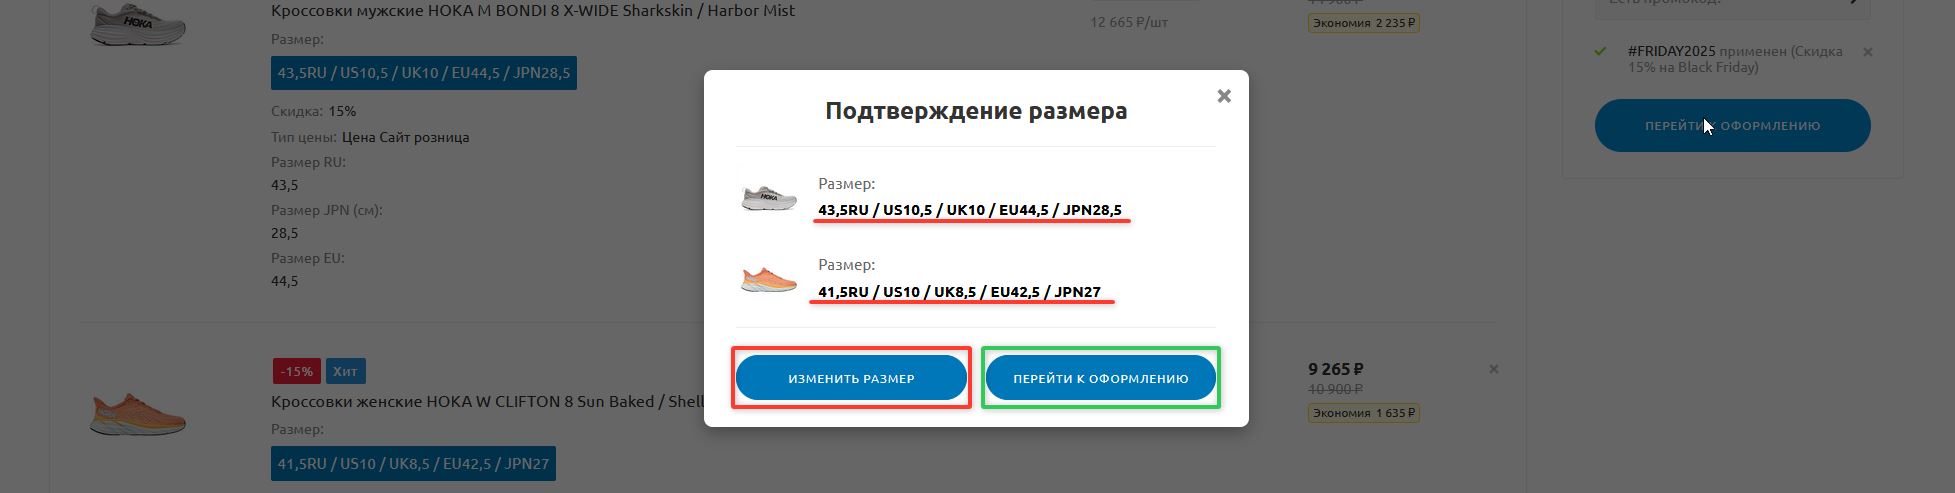Select the 43,5RU size chip in cart
1955x493 pixels.
(423, 73)
